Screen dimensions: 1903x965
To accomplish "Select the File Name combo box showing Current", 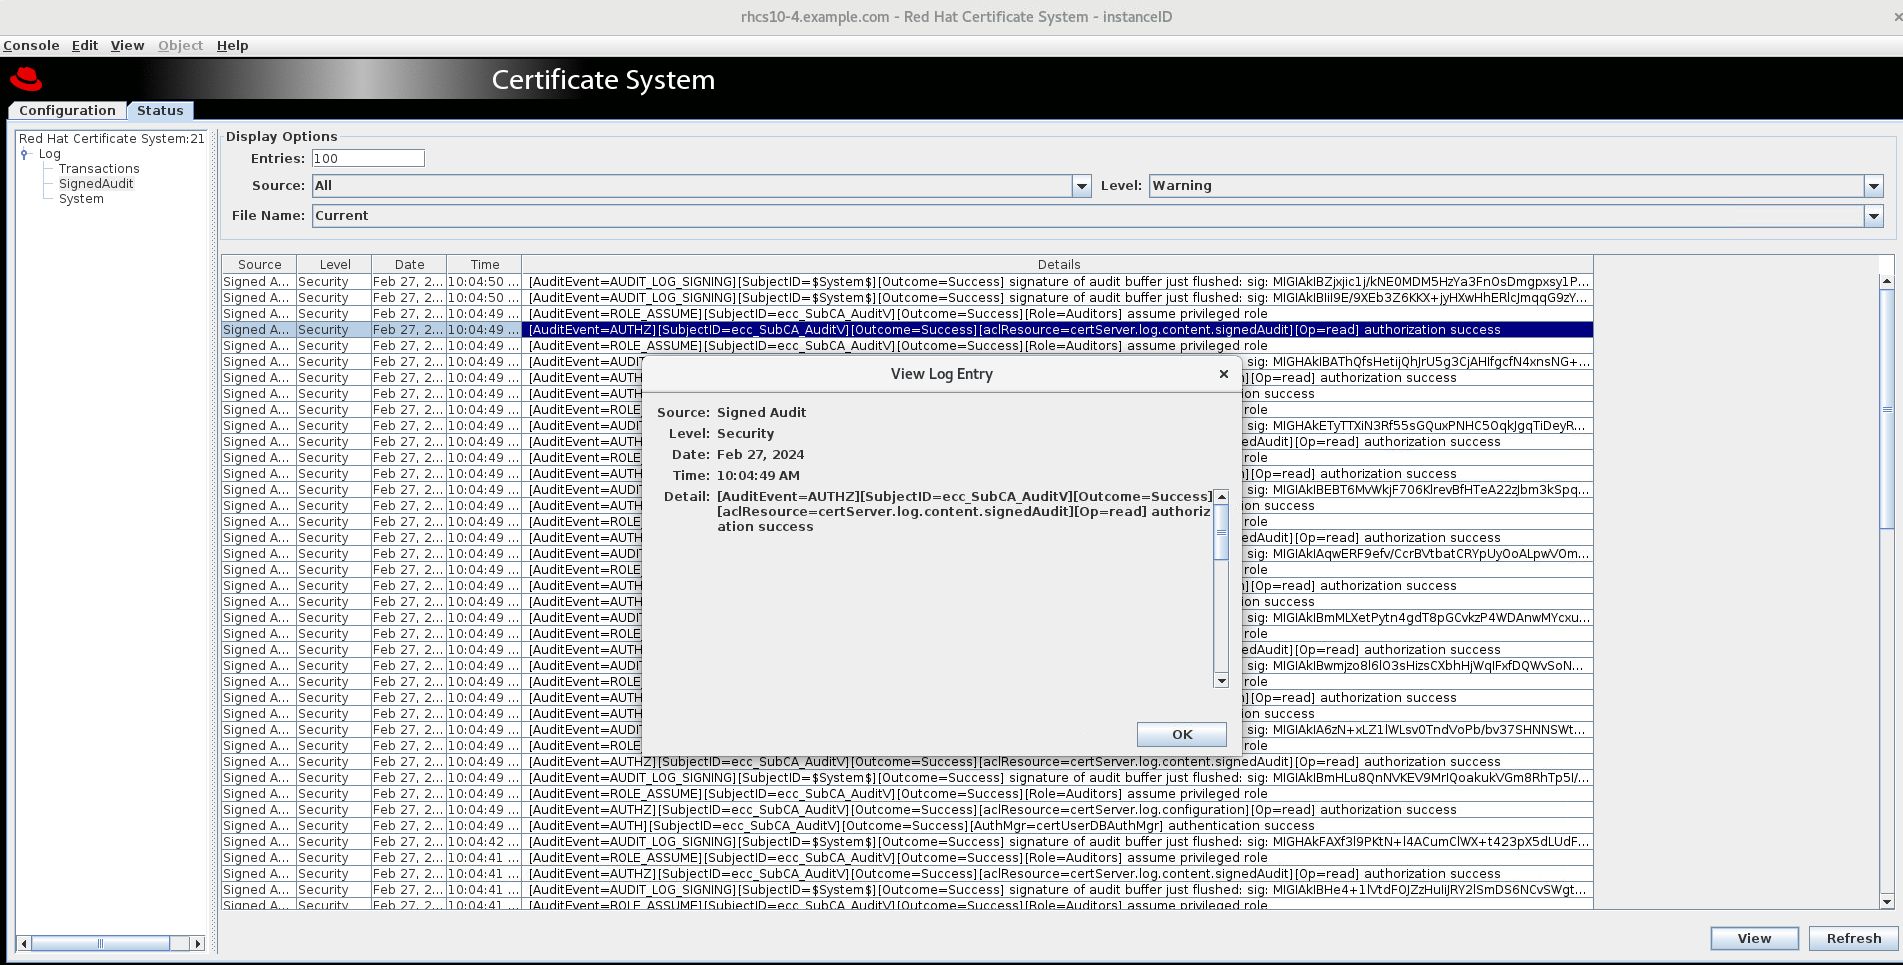I will coord(1097,216).
